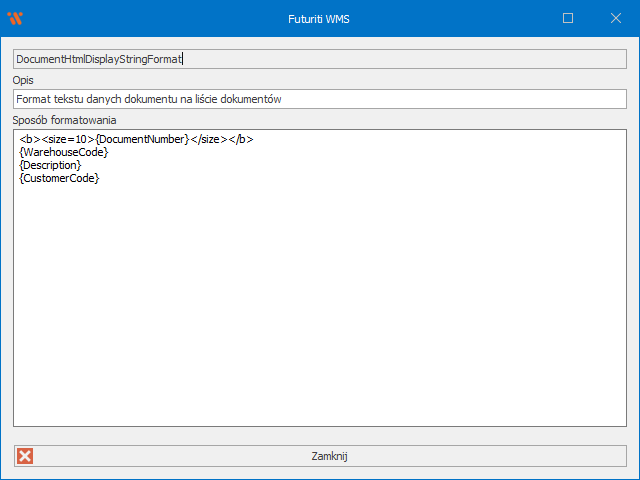The width and height of the screenshot is (640, 480).
Task: Click the red X icon beside Zamknij
Action: pyautogui.click(x=26, y=456)
